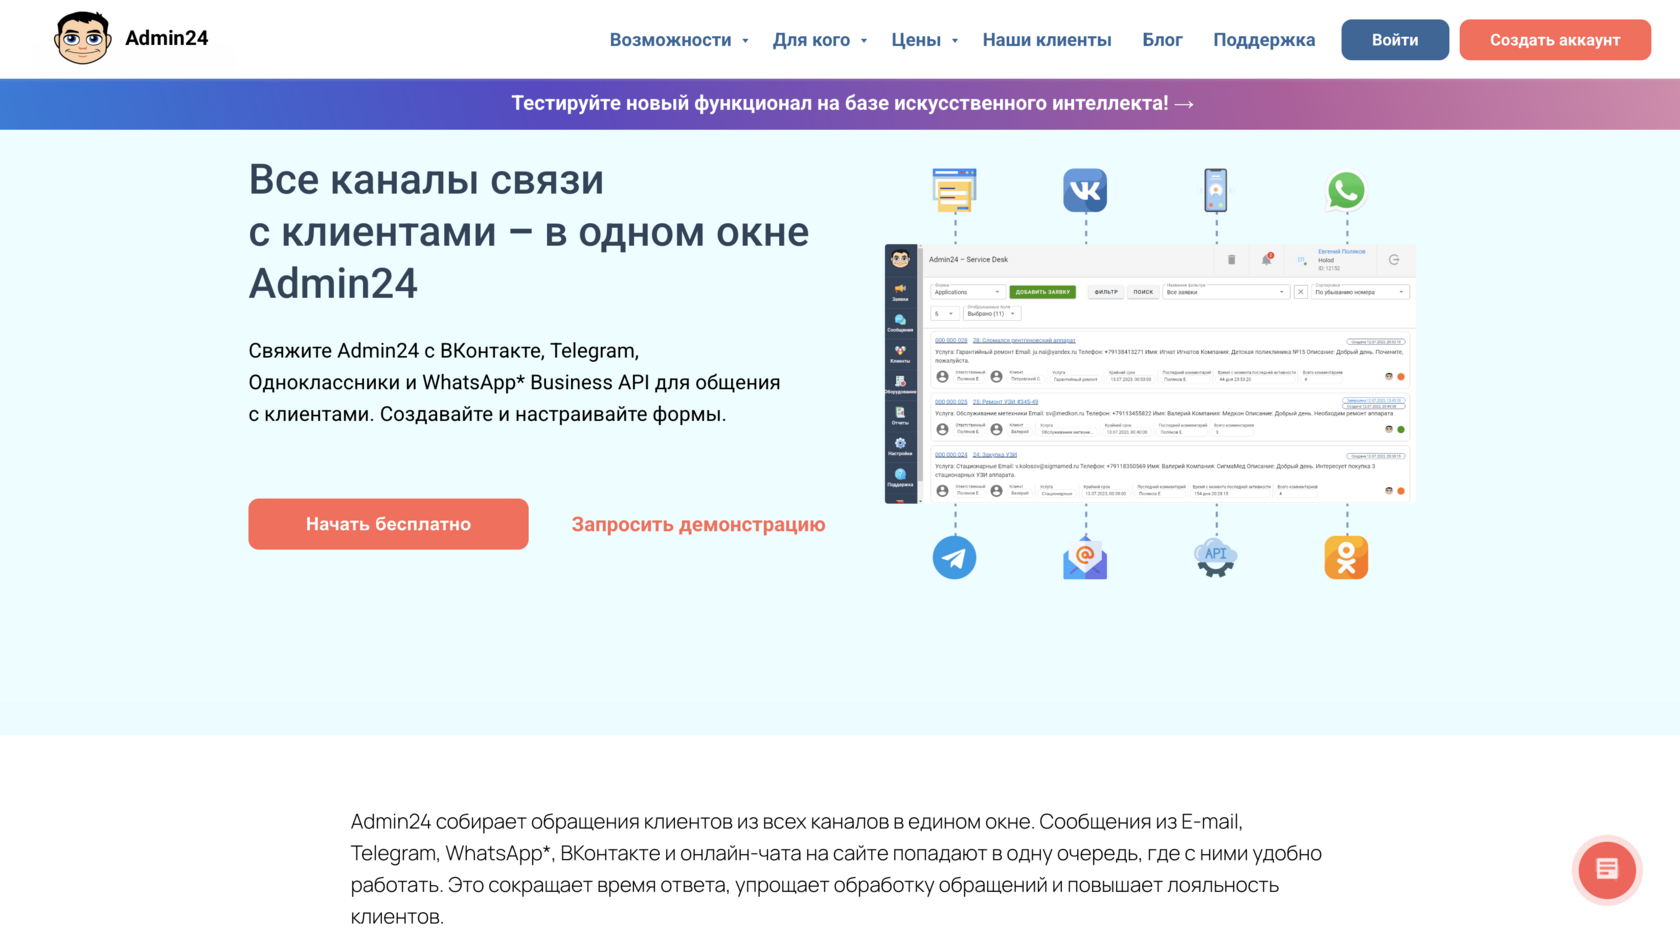The width and height of the screenshot is (1680, 945).
Task: Open the Блог page
Action: (x=1162, y=40)
